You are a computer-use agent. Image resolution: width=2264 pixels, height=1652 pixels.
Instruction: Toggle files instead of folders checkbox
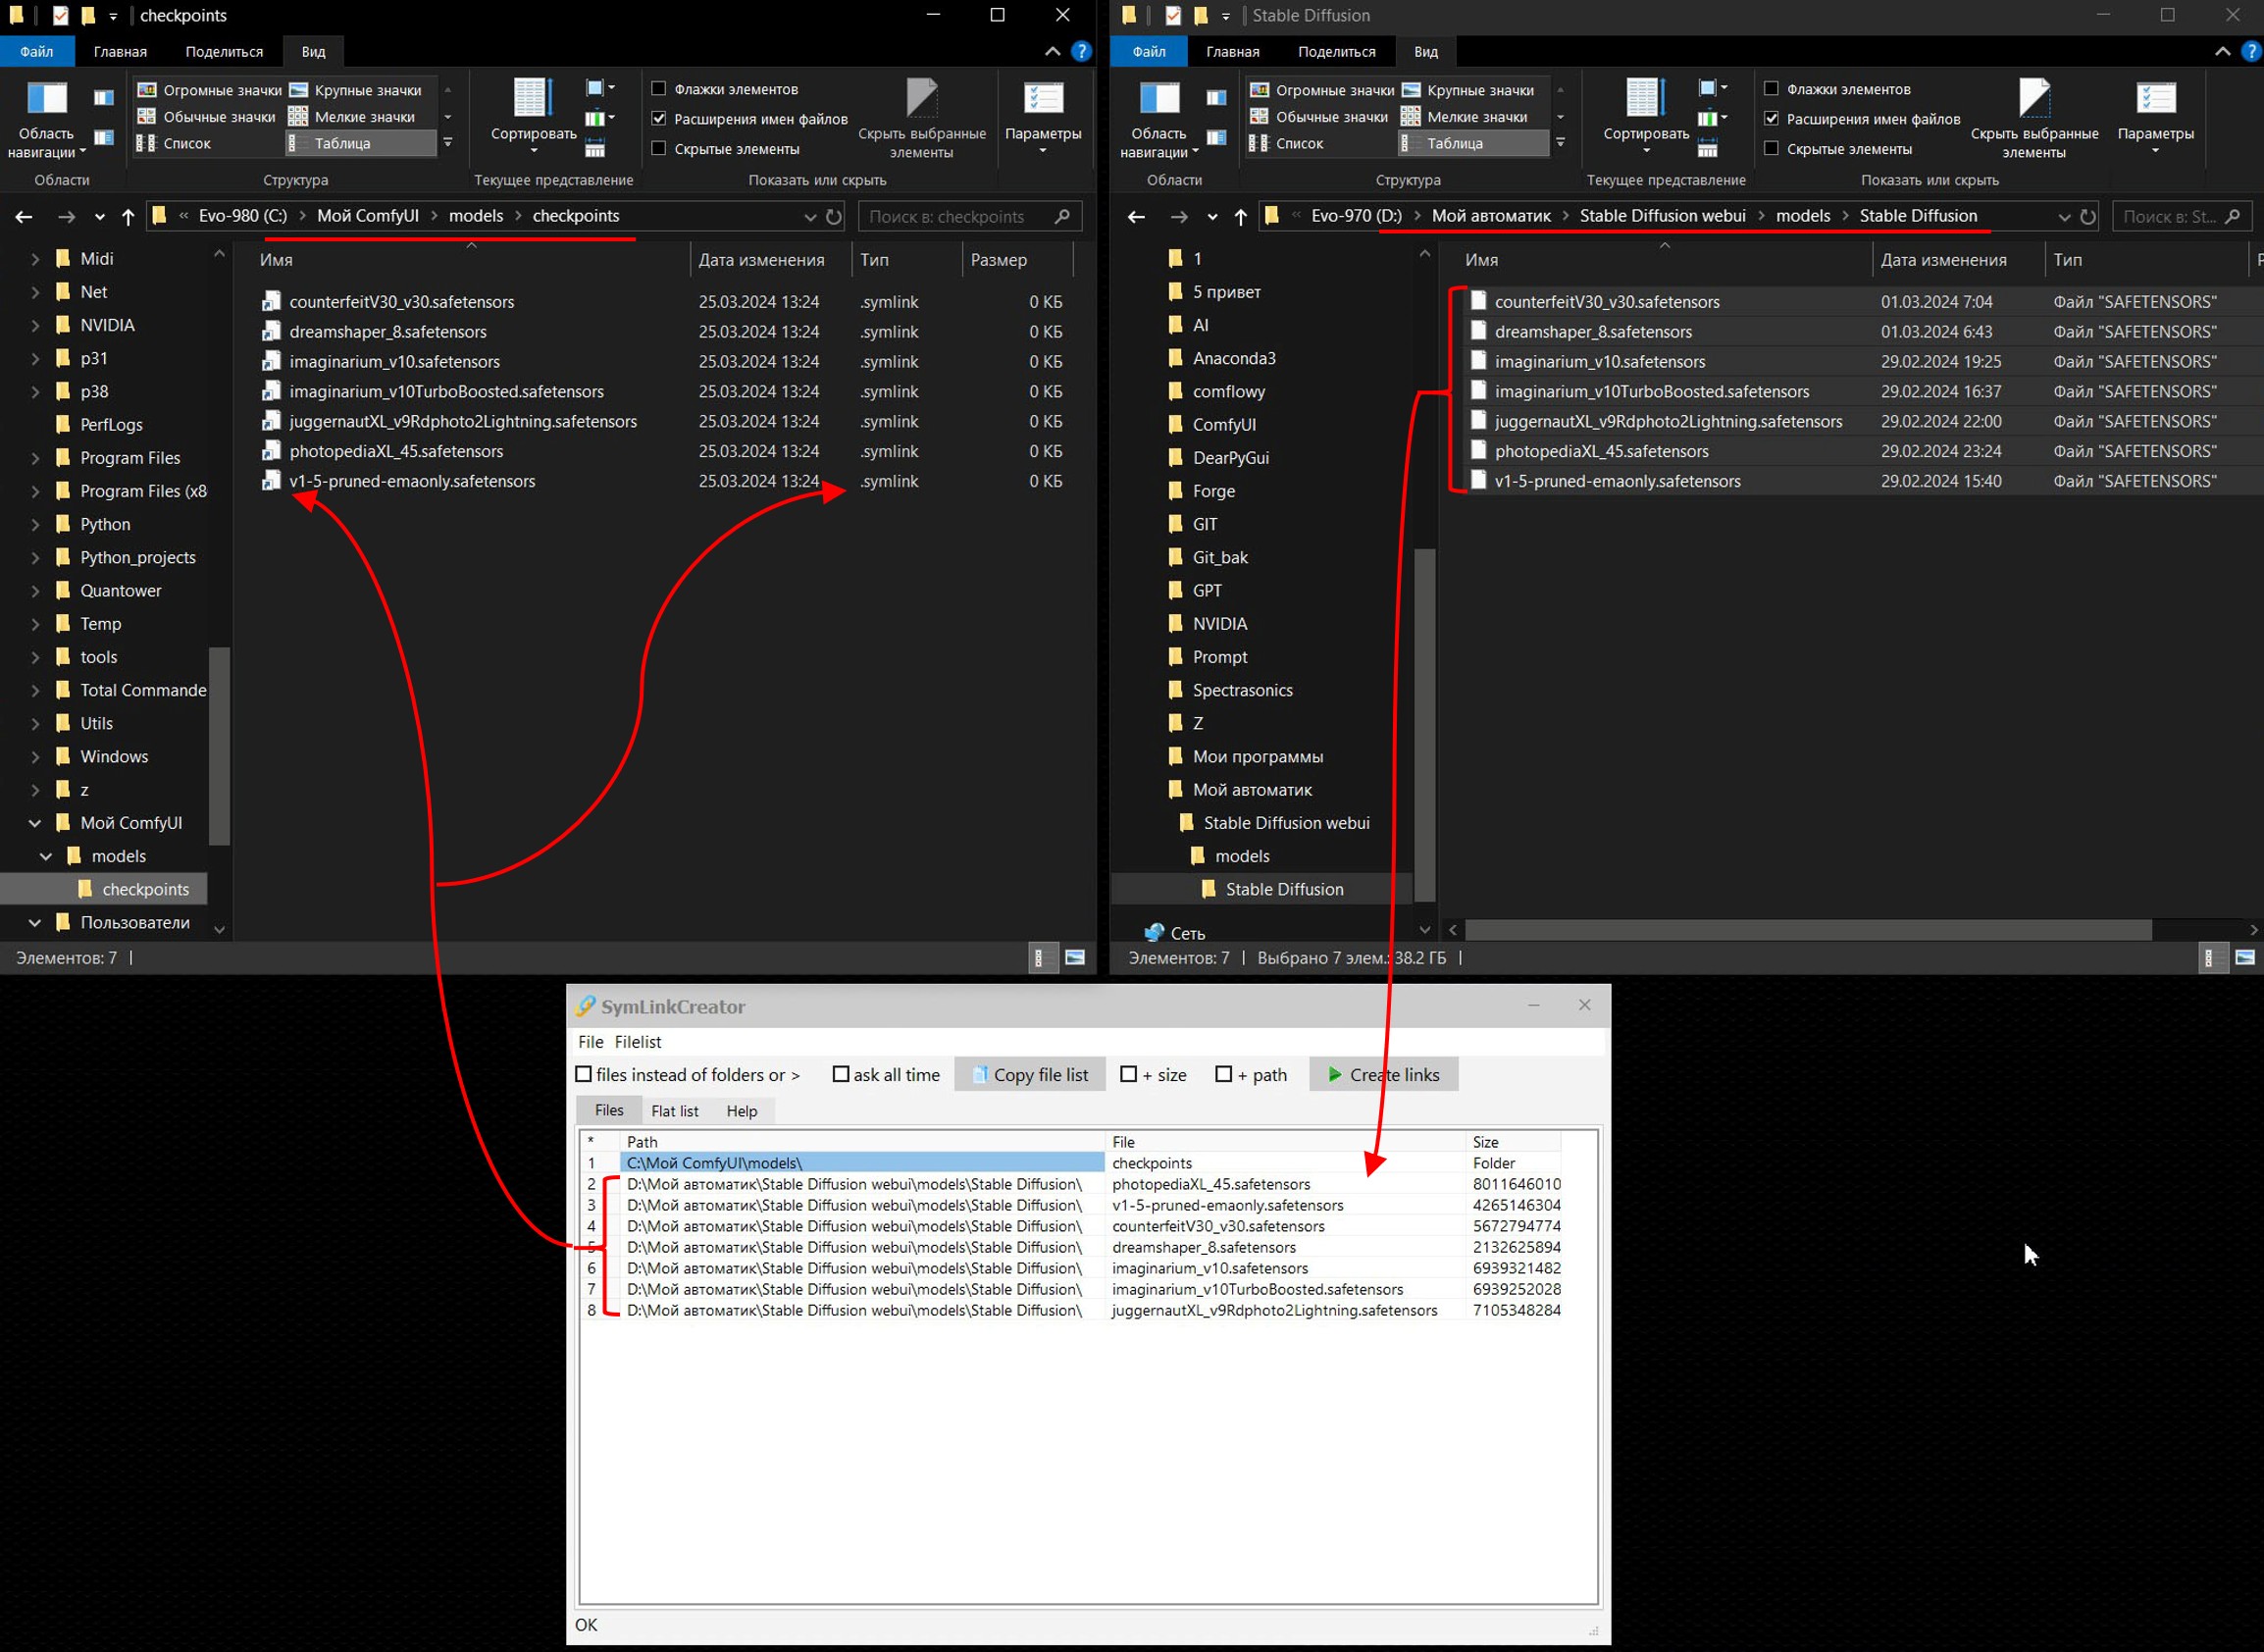point(588,1074)
